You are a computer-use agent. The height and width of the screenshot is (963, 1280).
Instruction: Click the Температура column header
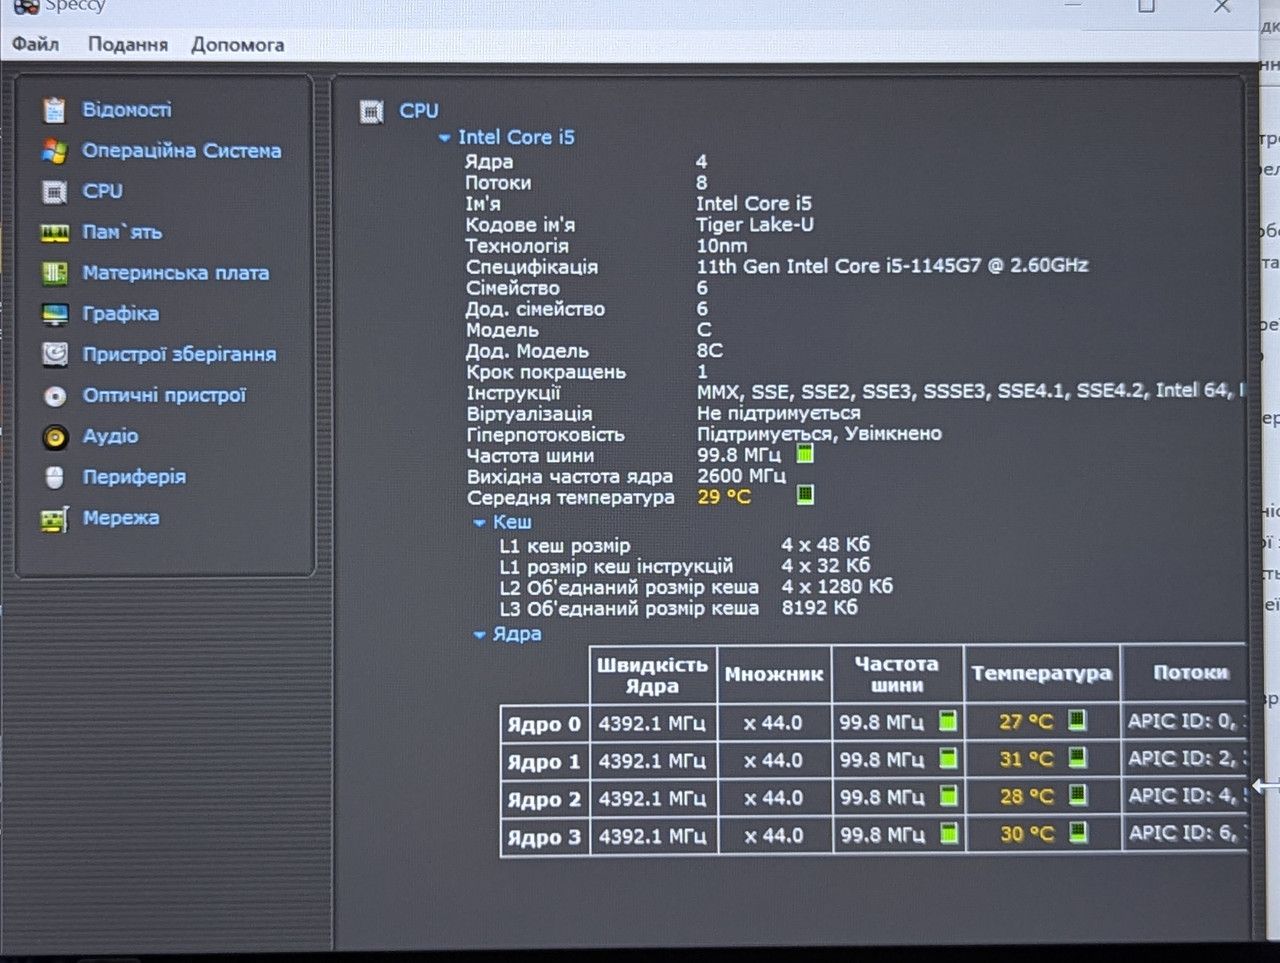pos(1041,674)
